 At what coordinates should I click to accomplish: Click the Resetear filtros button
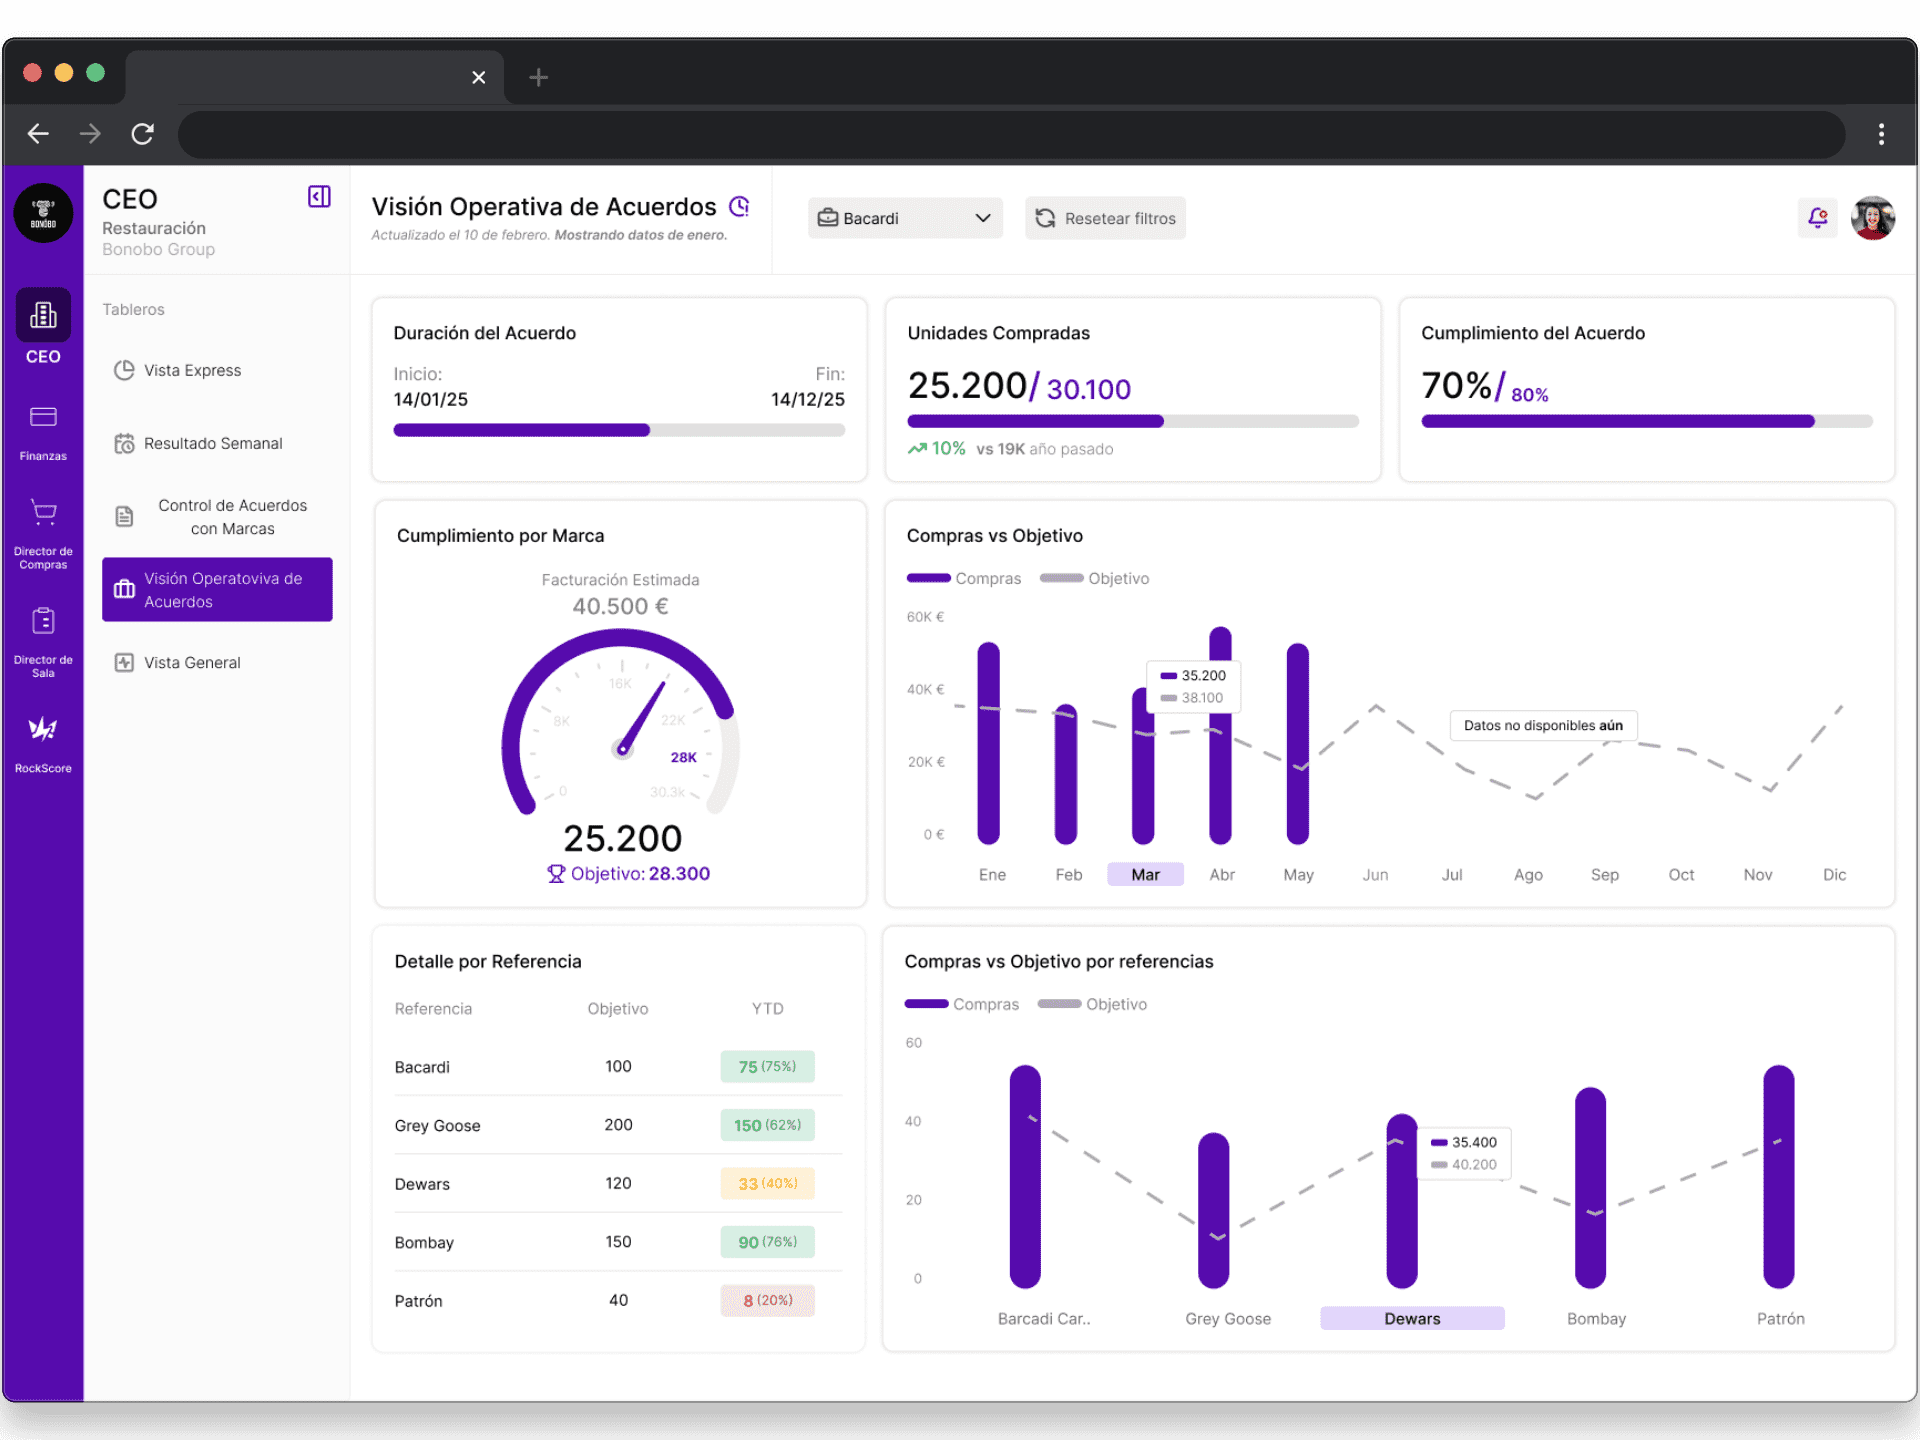click(1105, 218)
